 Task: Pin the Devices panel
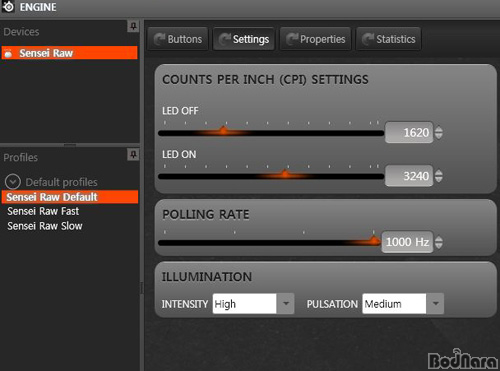tap(133, 26)
